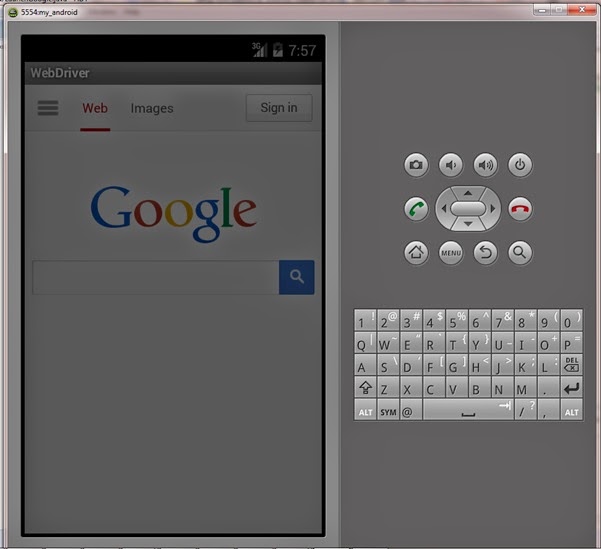Click the Q key on emulator keyboard
Screen dimensions: 601x549
[365, 342]
